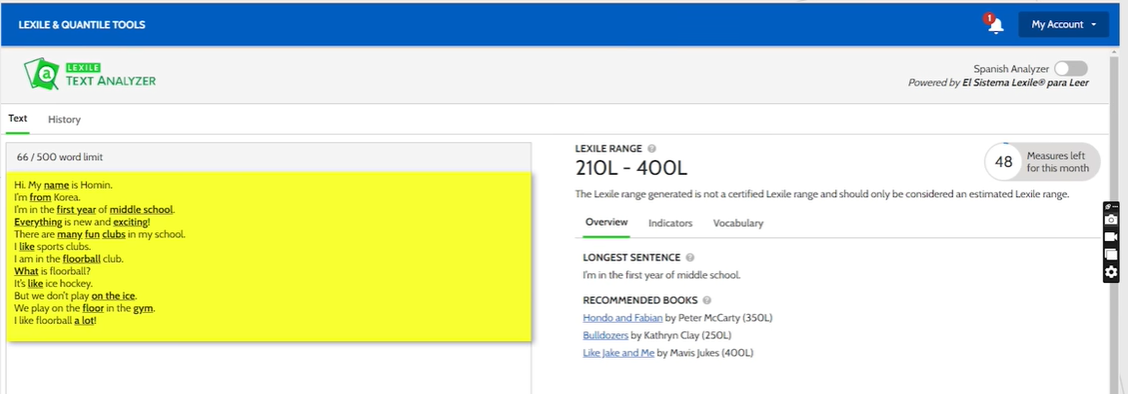This screenshot has height=394, width=1128.
Task: Click the Longest Sentence help icon
Action: point(690,257)
